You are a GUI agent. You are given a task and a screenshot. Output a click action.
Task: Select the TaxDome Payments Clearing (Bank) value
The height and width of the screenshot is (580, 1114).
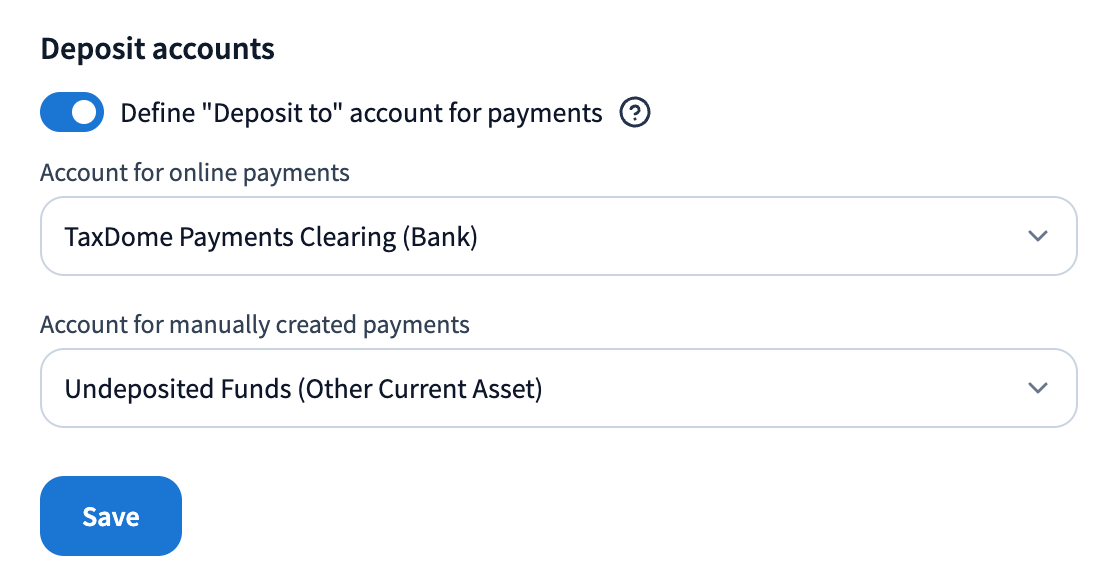tap(271, 237)
